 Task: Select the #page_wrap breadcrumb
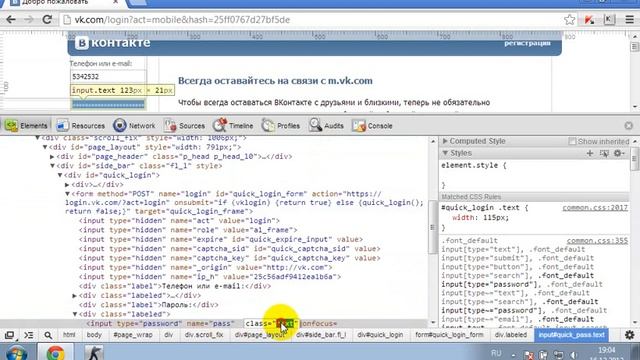[133, 335]
